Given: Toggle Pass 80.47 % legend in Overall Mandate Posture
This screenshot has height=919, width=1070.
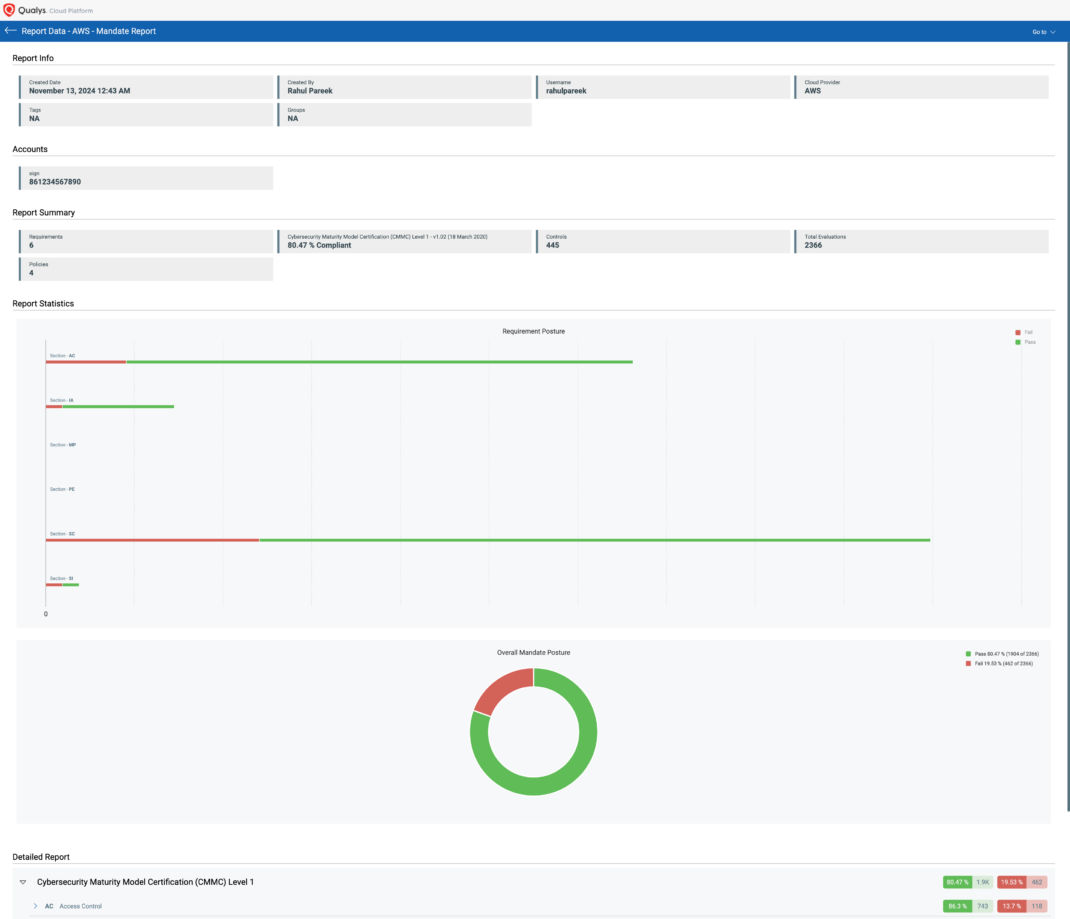Looking at the screenshot, I should pyautogui.click(x=1002, y=654).
